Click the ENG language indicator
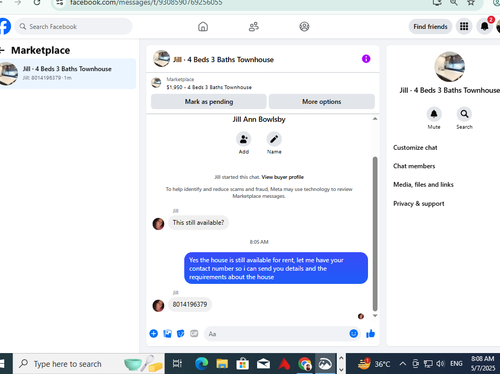The image size is (500, 374). (456, 364)
